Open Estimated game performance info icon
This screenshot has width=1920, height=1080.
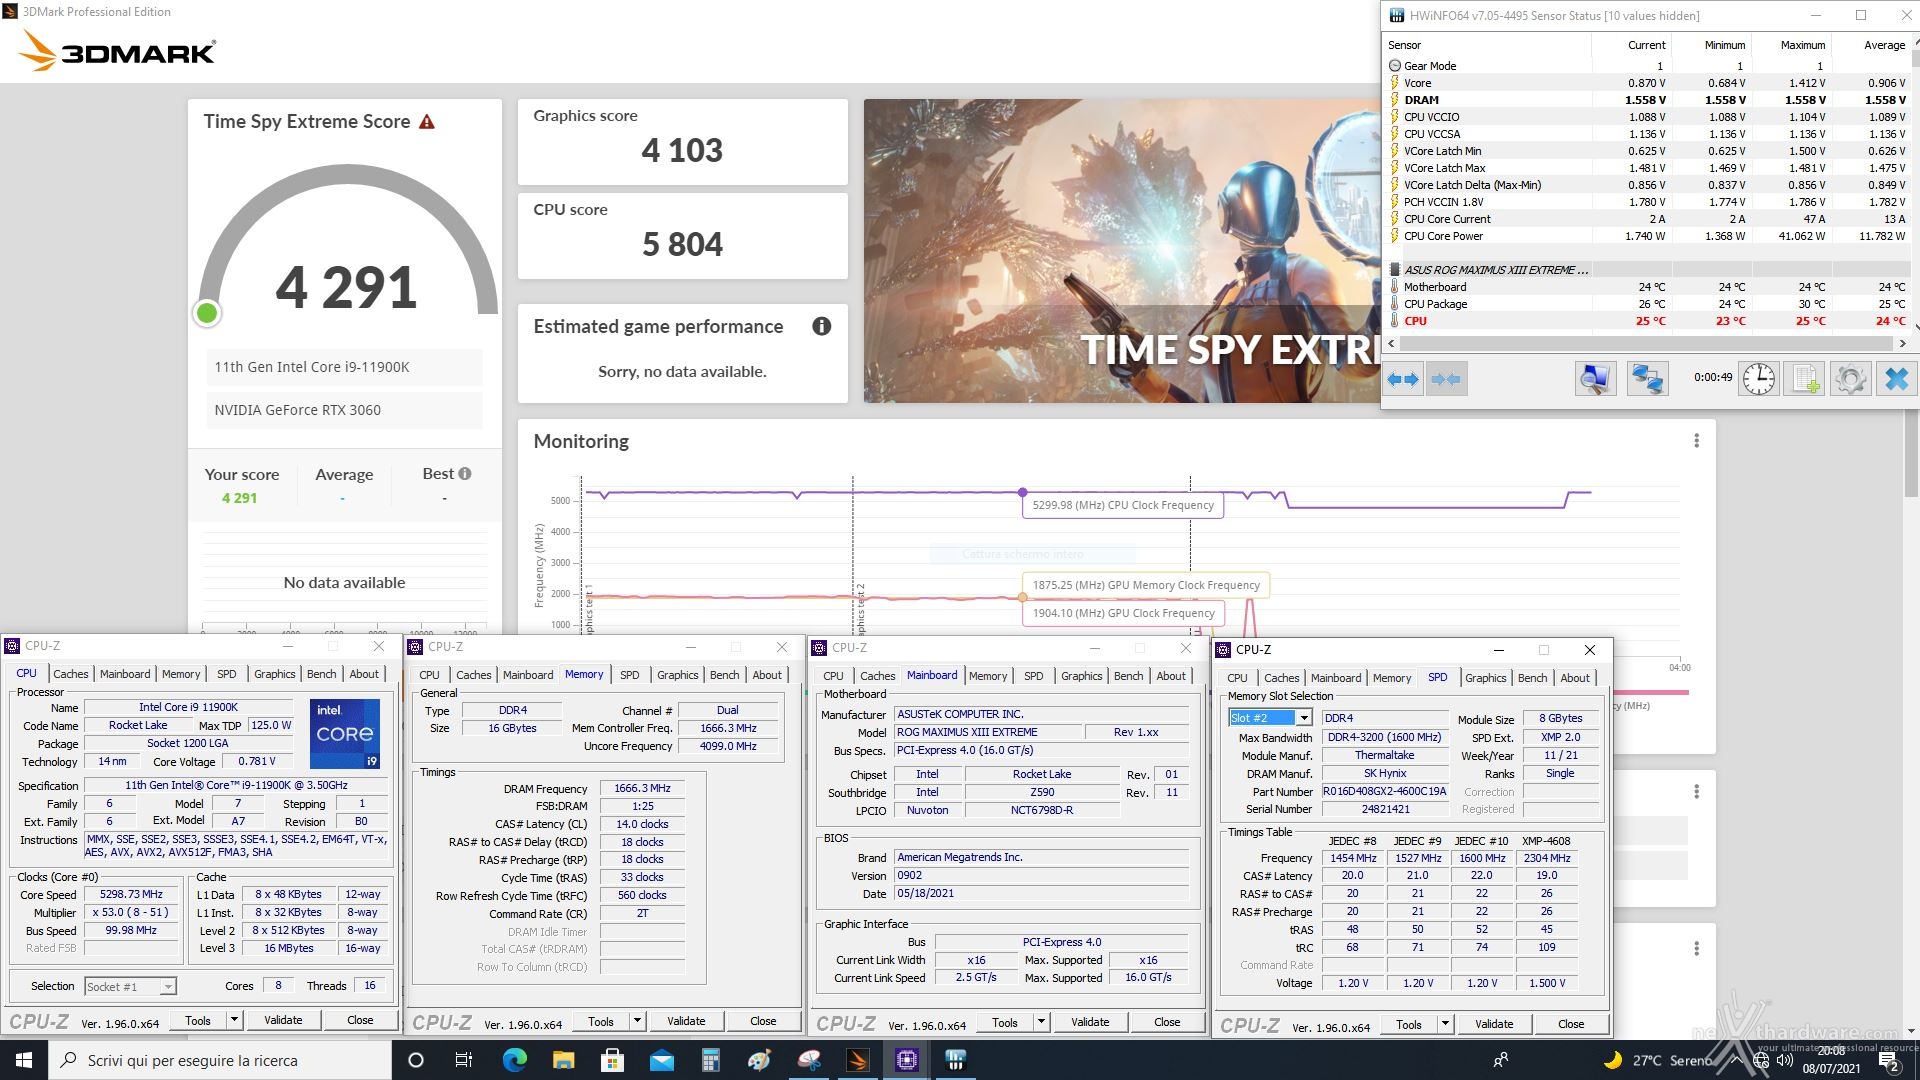[822, 326]
